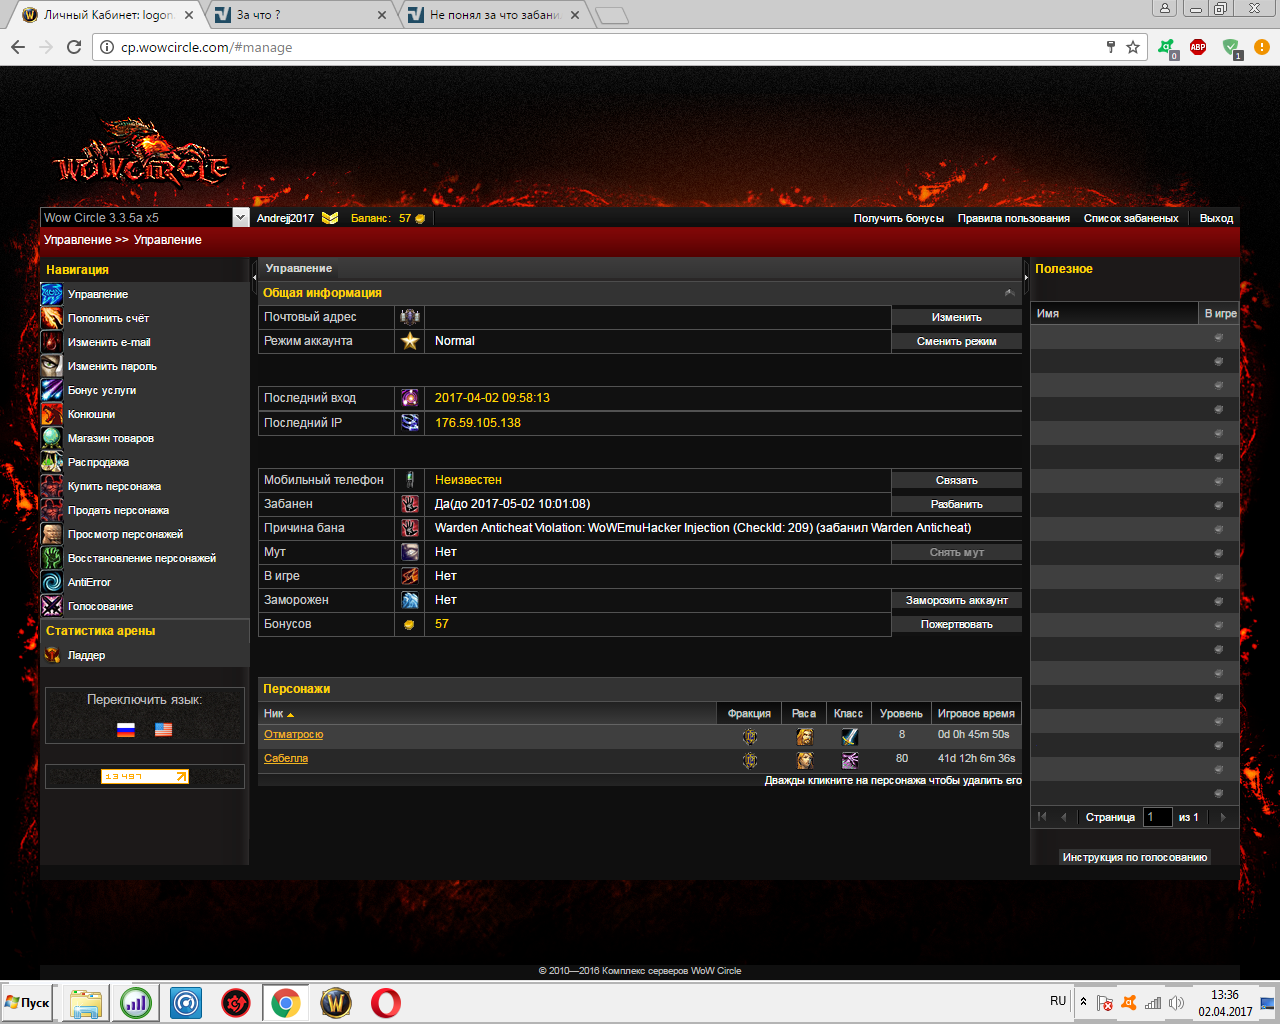The height and width of the screenshot is (1024, 1280).
Task: Open the Сабелла character link
Action: point(286,758)
